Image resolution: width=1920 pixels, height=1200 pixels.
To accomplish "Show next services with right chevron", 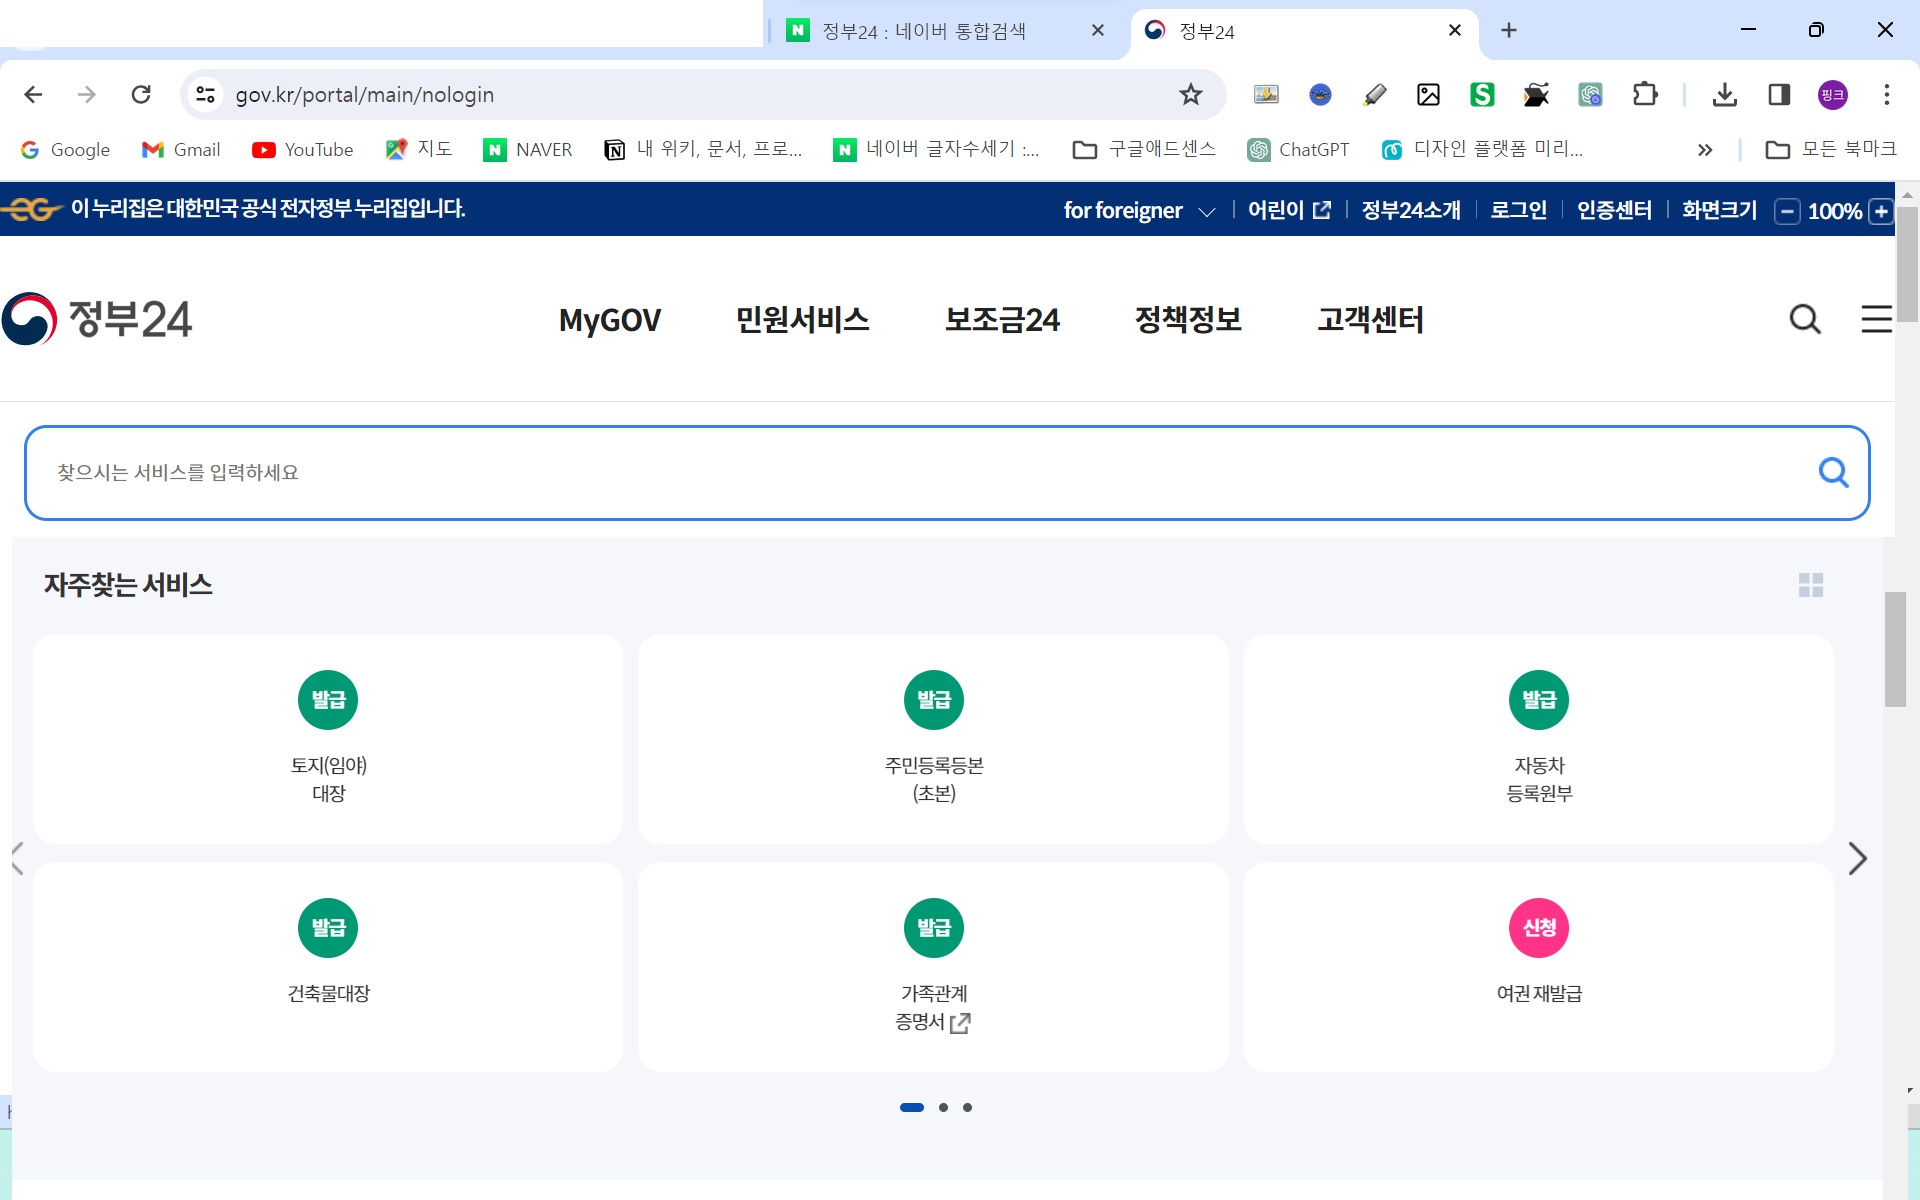I will 1857,858.
